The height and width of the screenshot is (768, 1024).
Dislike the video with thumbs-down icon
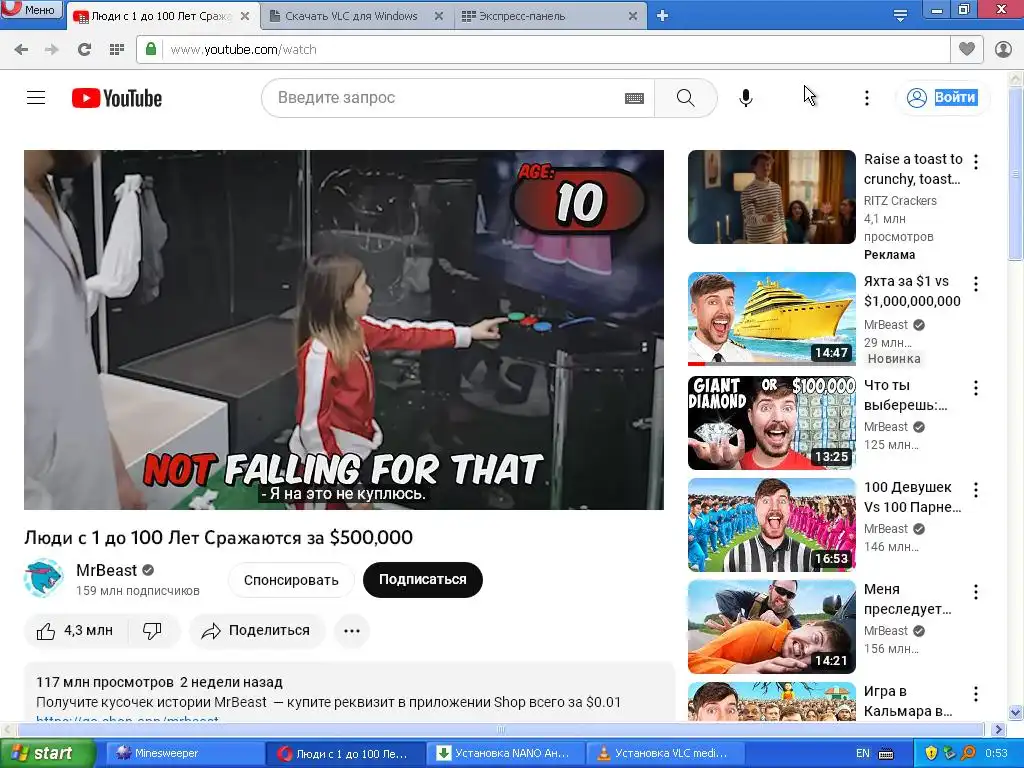153,631
